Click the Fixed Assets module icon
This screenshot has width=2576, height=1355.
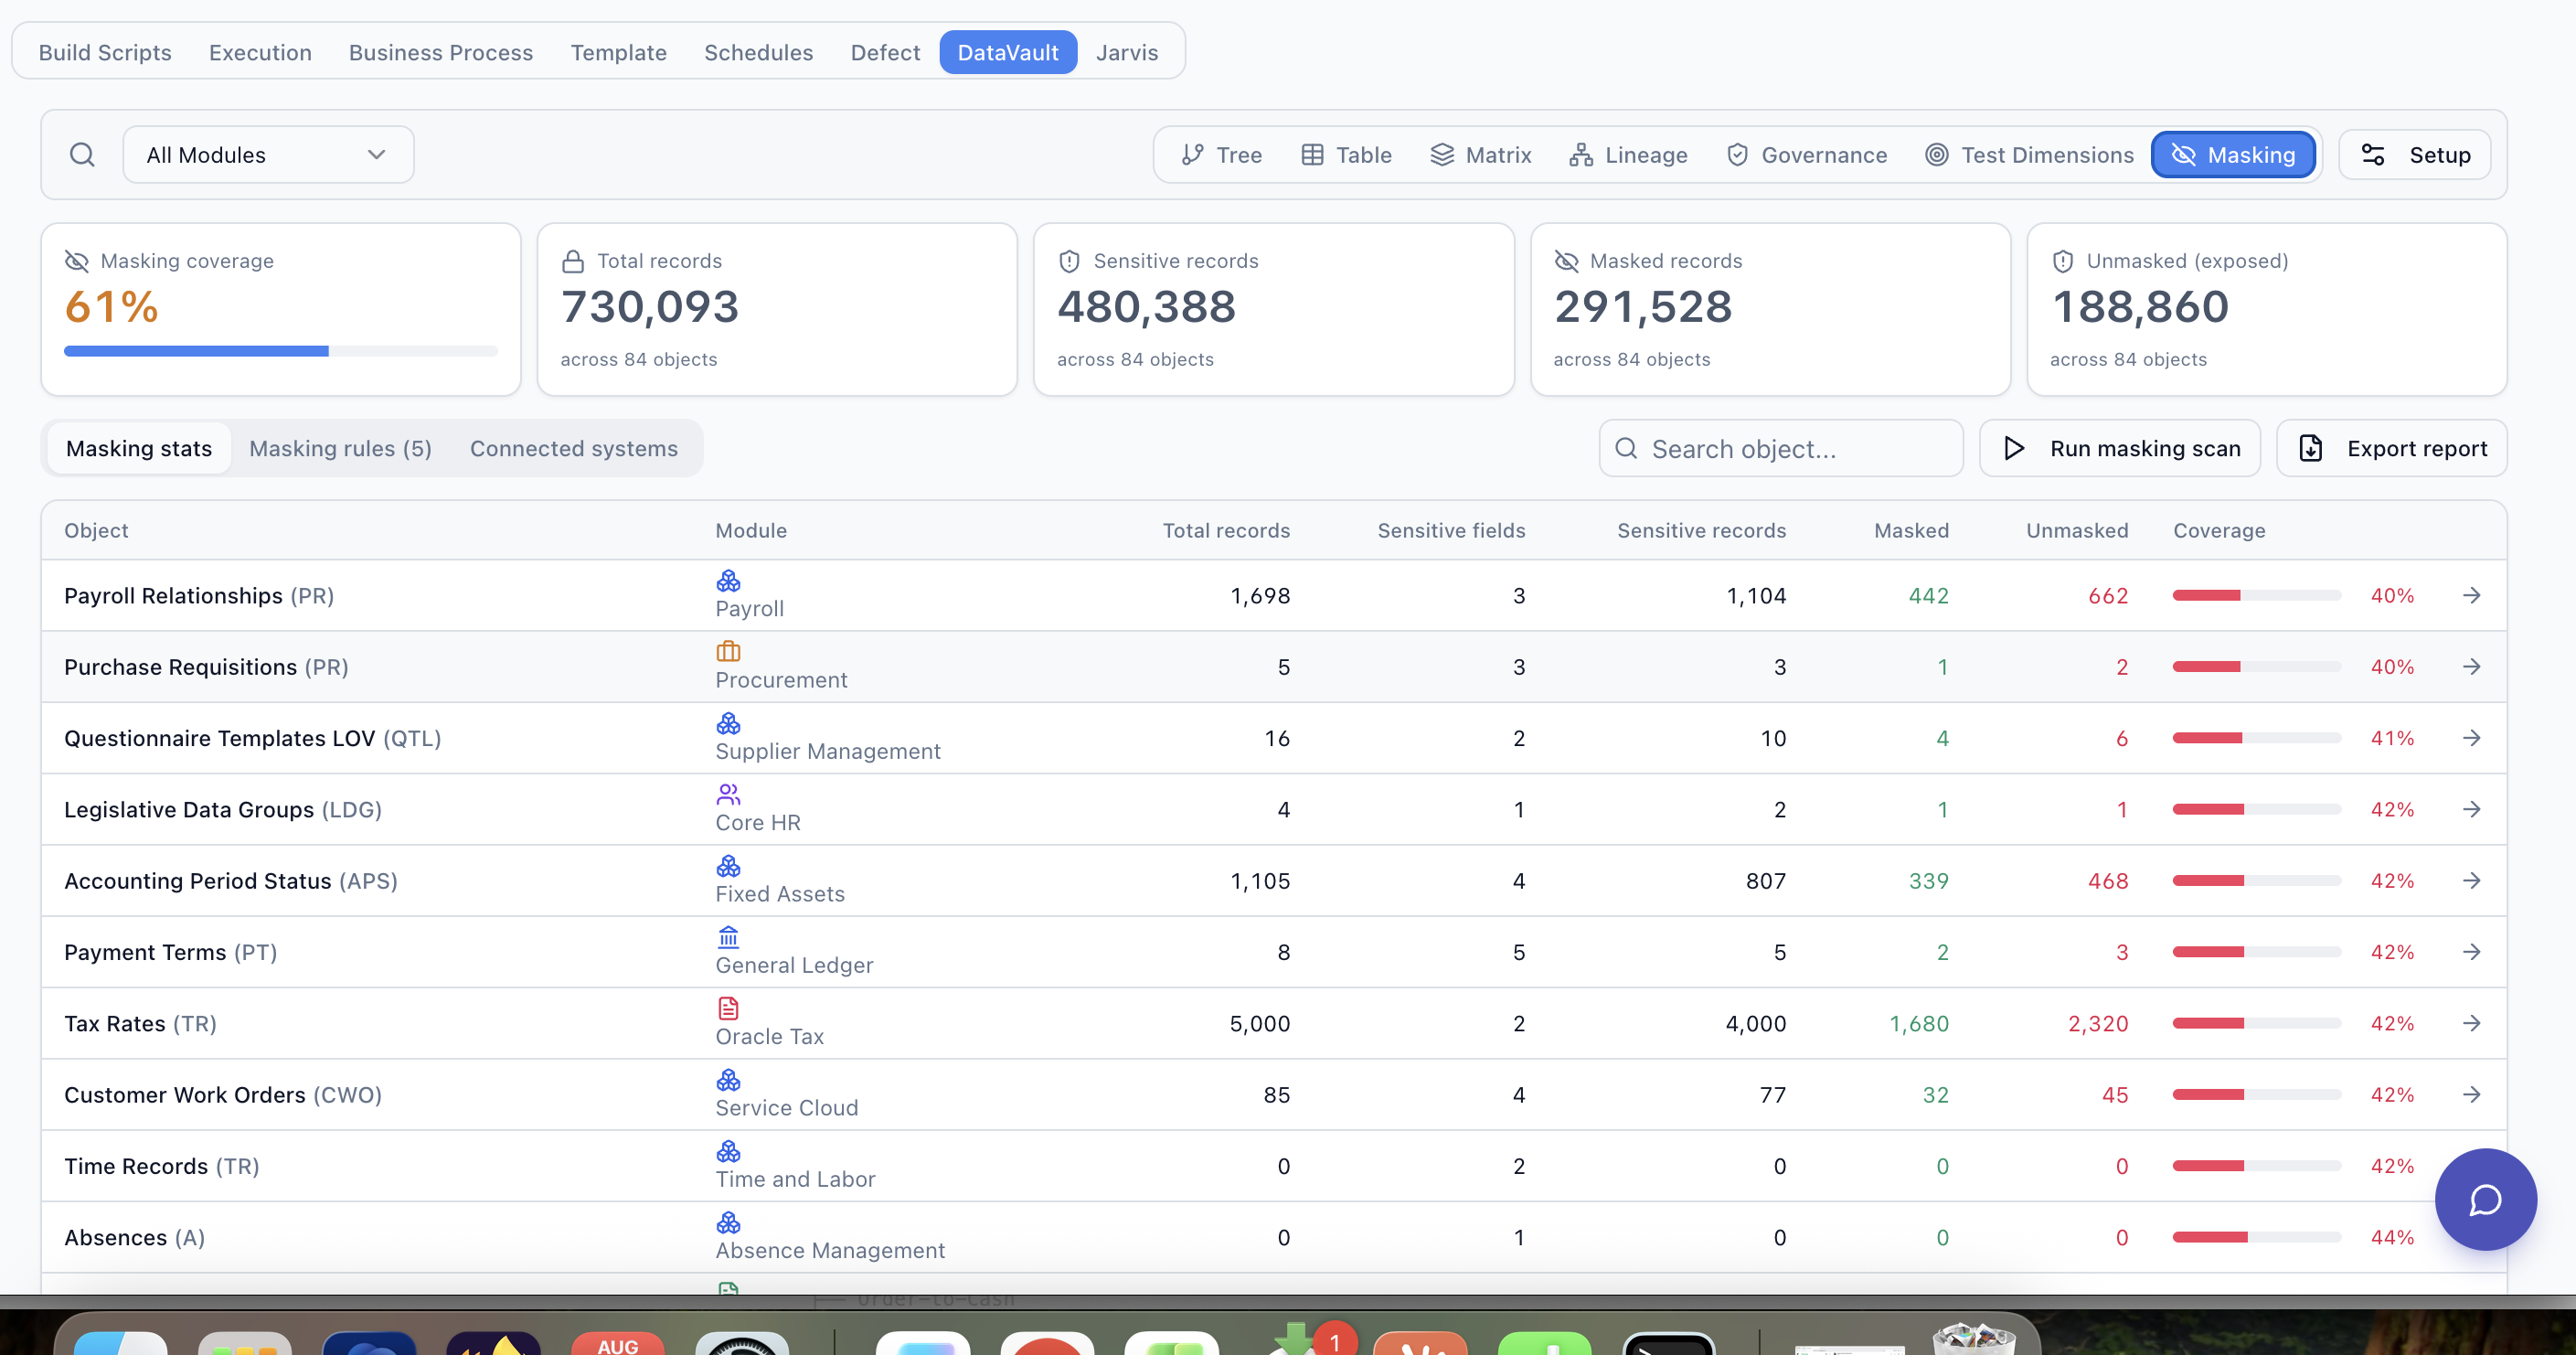pos(728,865)
